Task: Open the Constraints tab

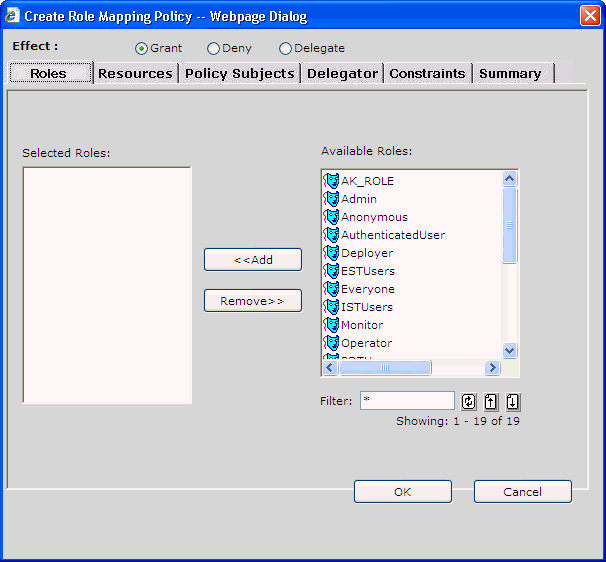Action: click(x=427, y=73)
